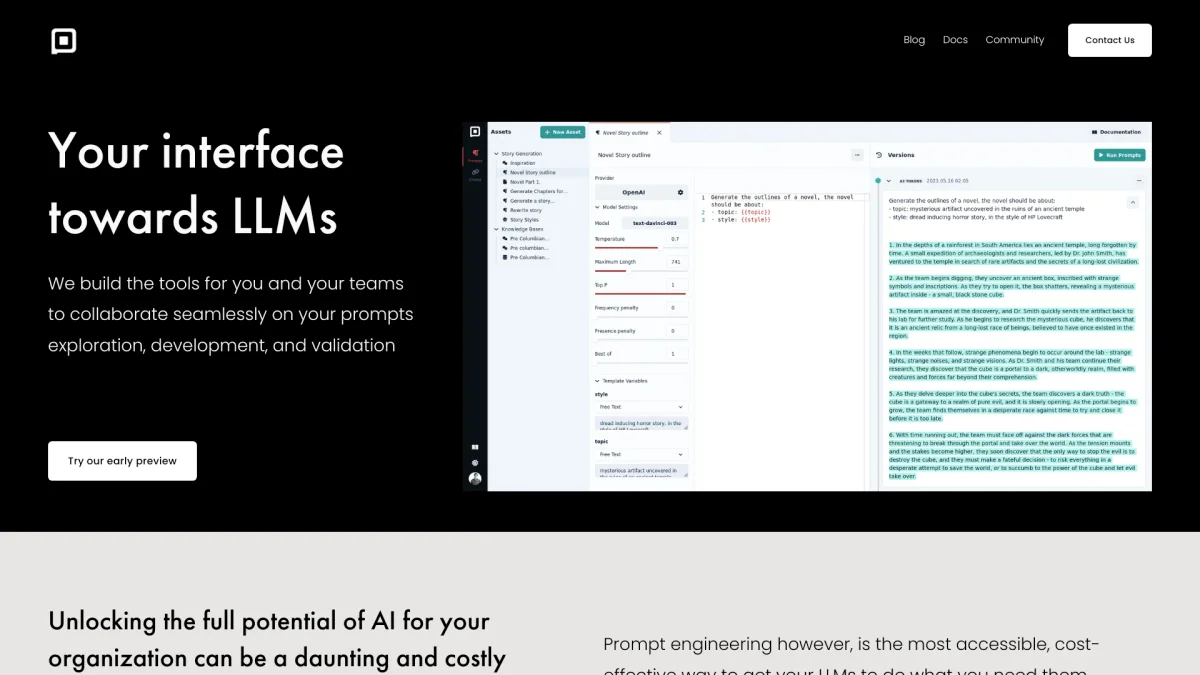Open the book icon in the lower sidebar

click(x=475, y=447)
